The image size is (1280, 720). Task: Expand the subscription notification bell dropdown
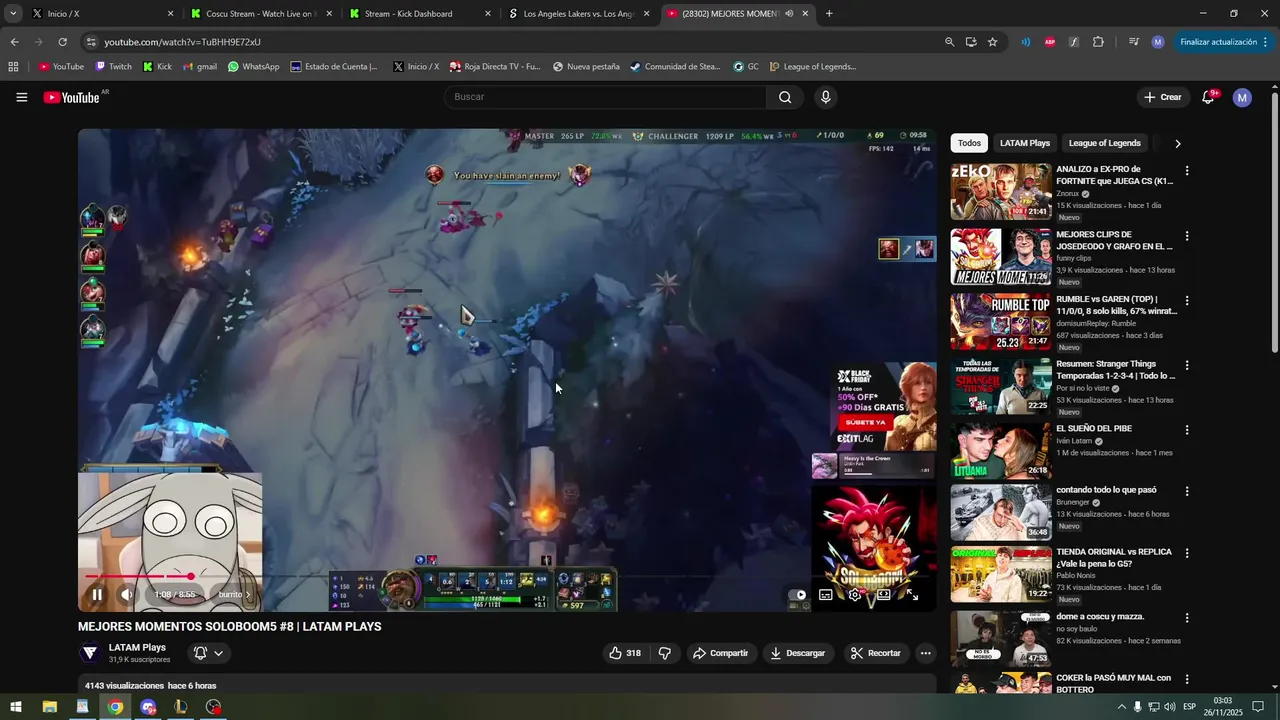click(x=208, y=653)
